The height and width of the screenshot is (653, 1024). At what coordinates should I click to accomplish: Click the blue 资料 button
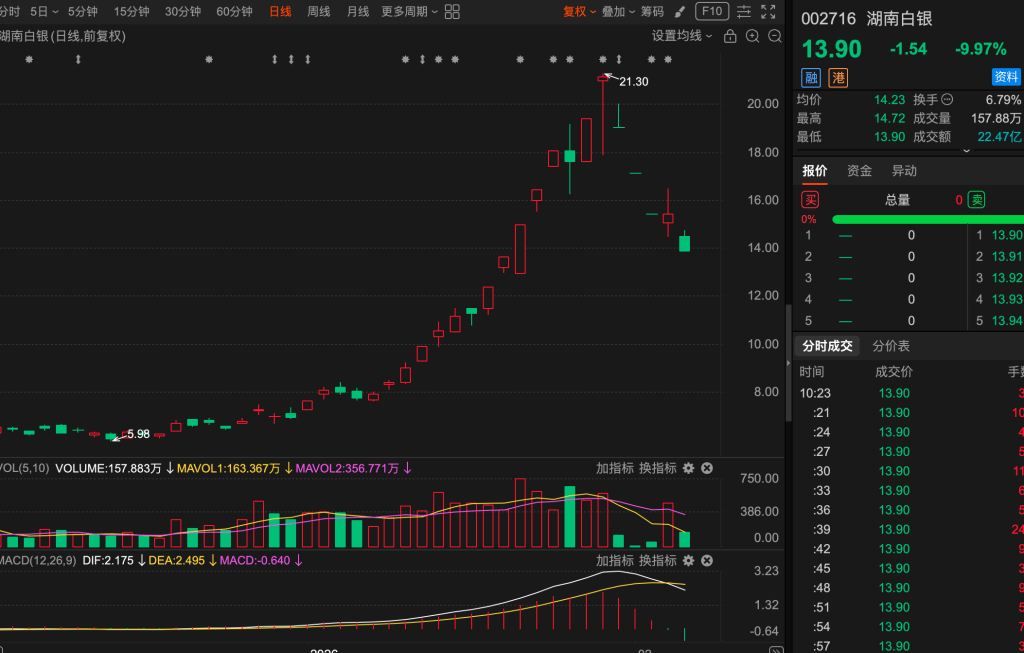(1006, 78)
